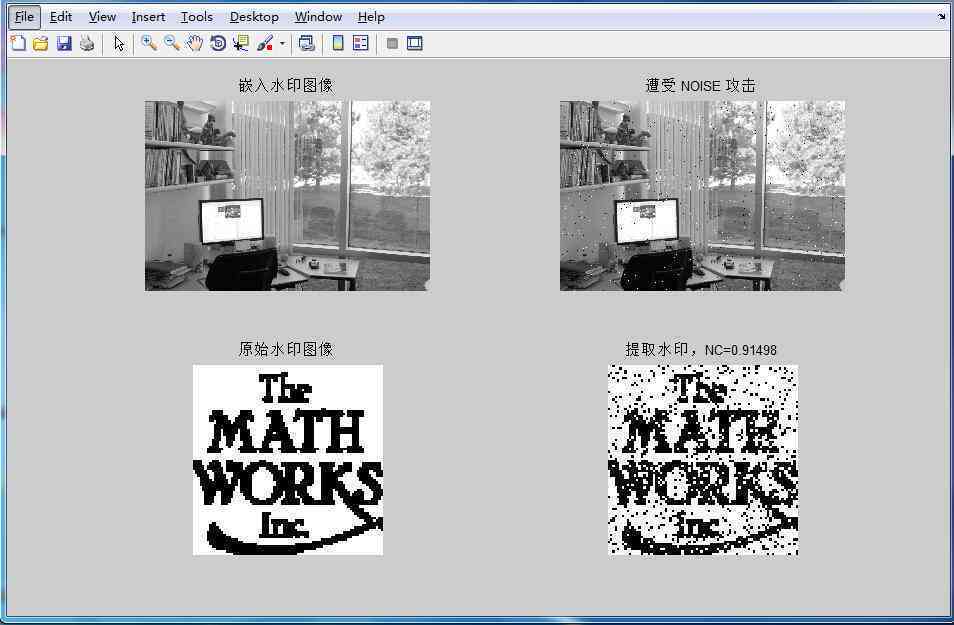Click the title text 遭受 NOISE 攻击
This screenshot has height=625, width=954.
tap(700, 86)
